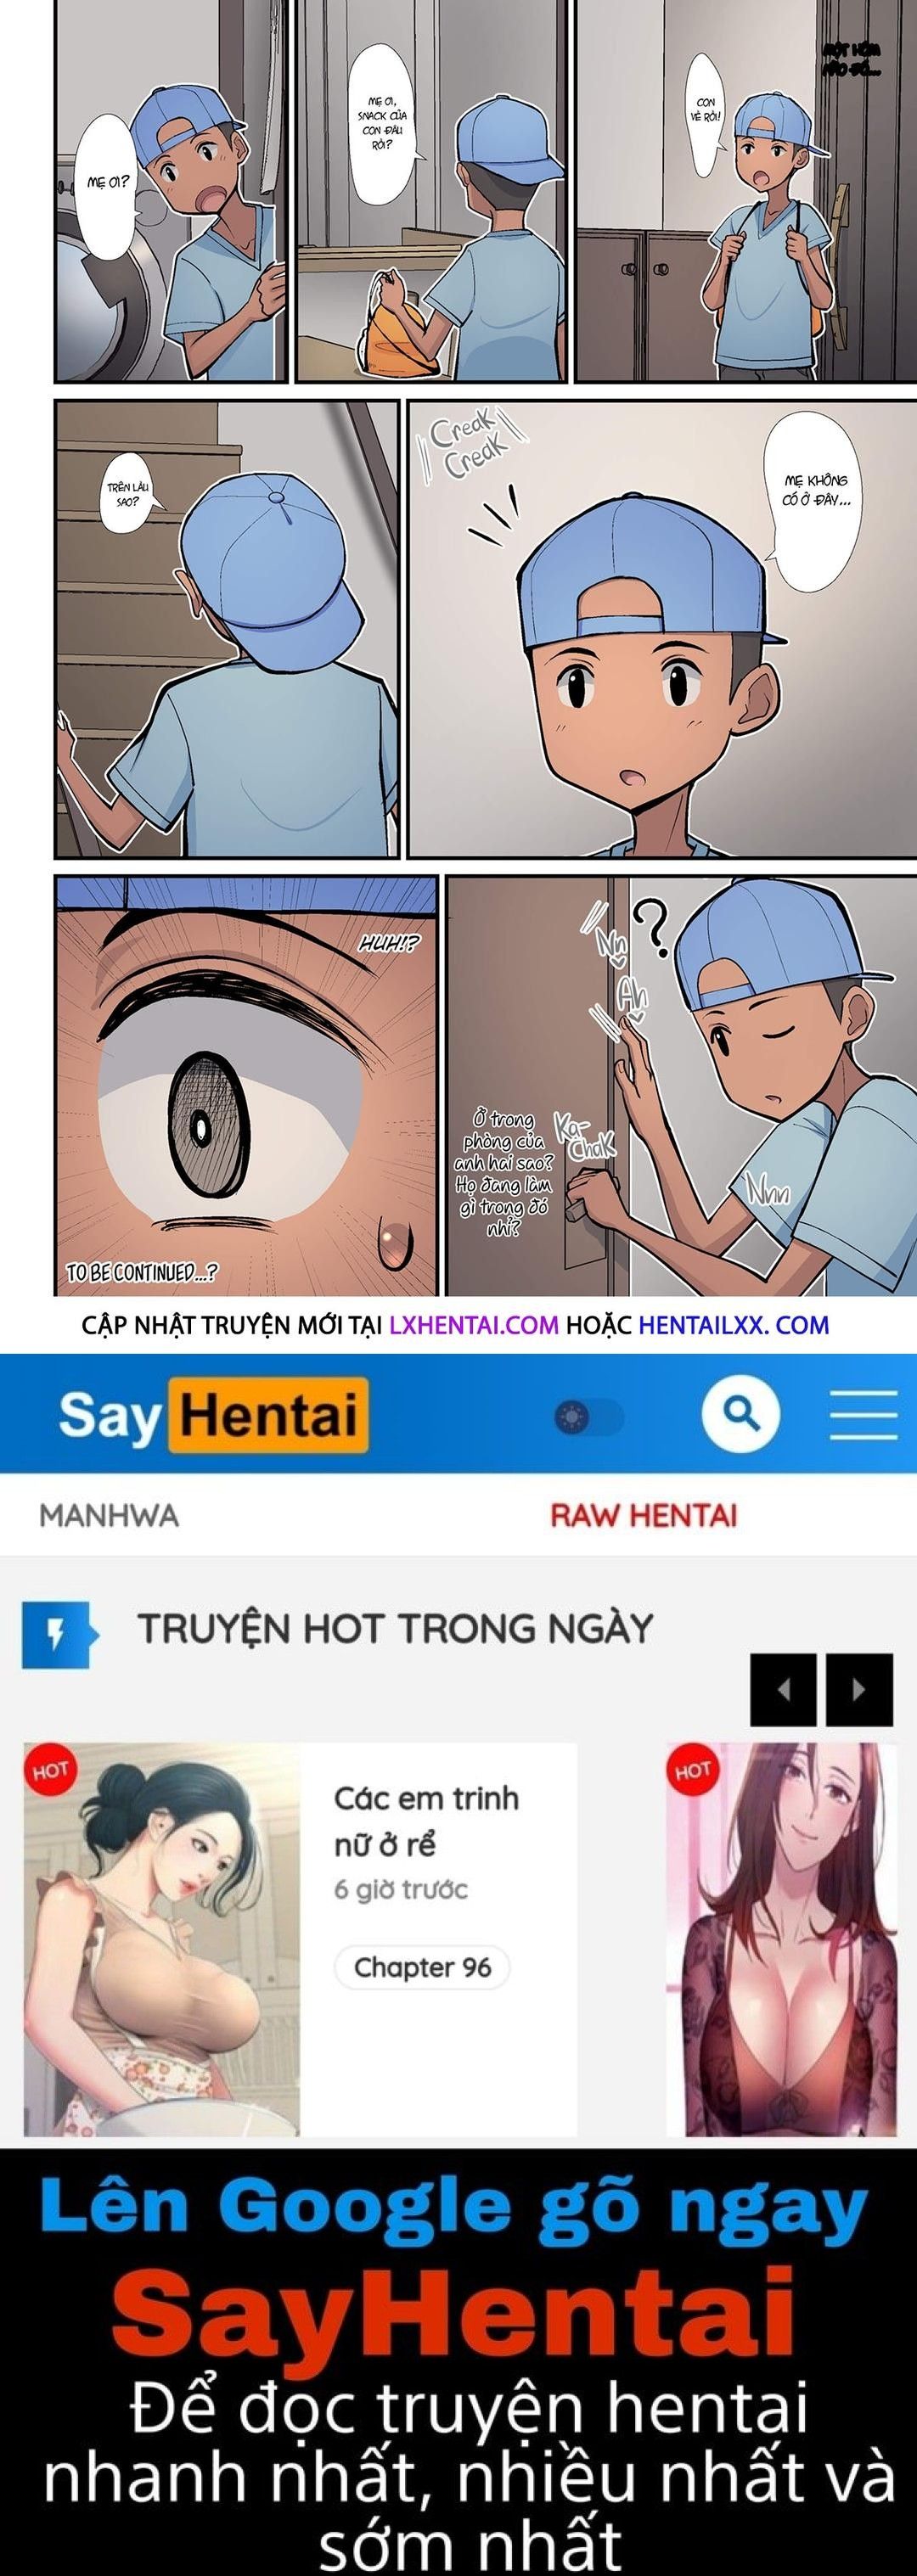917x2576 pixels.
Task: Switch to the MANHWA tab
Action: tap(109, 1515)
